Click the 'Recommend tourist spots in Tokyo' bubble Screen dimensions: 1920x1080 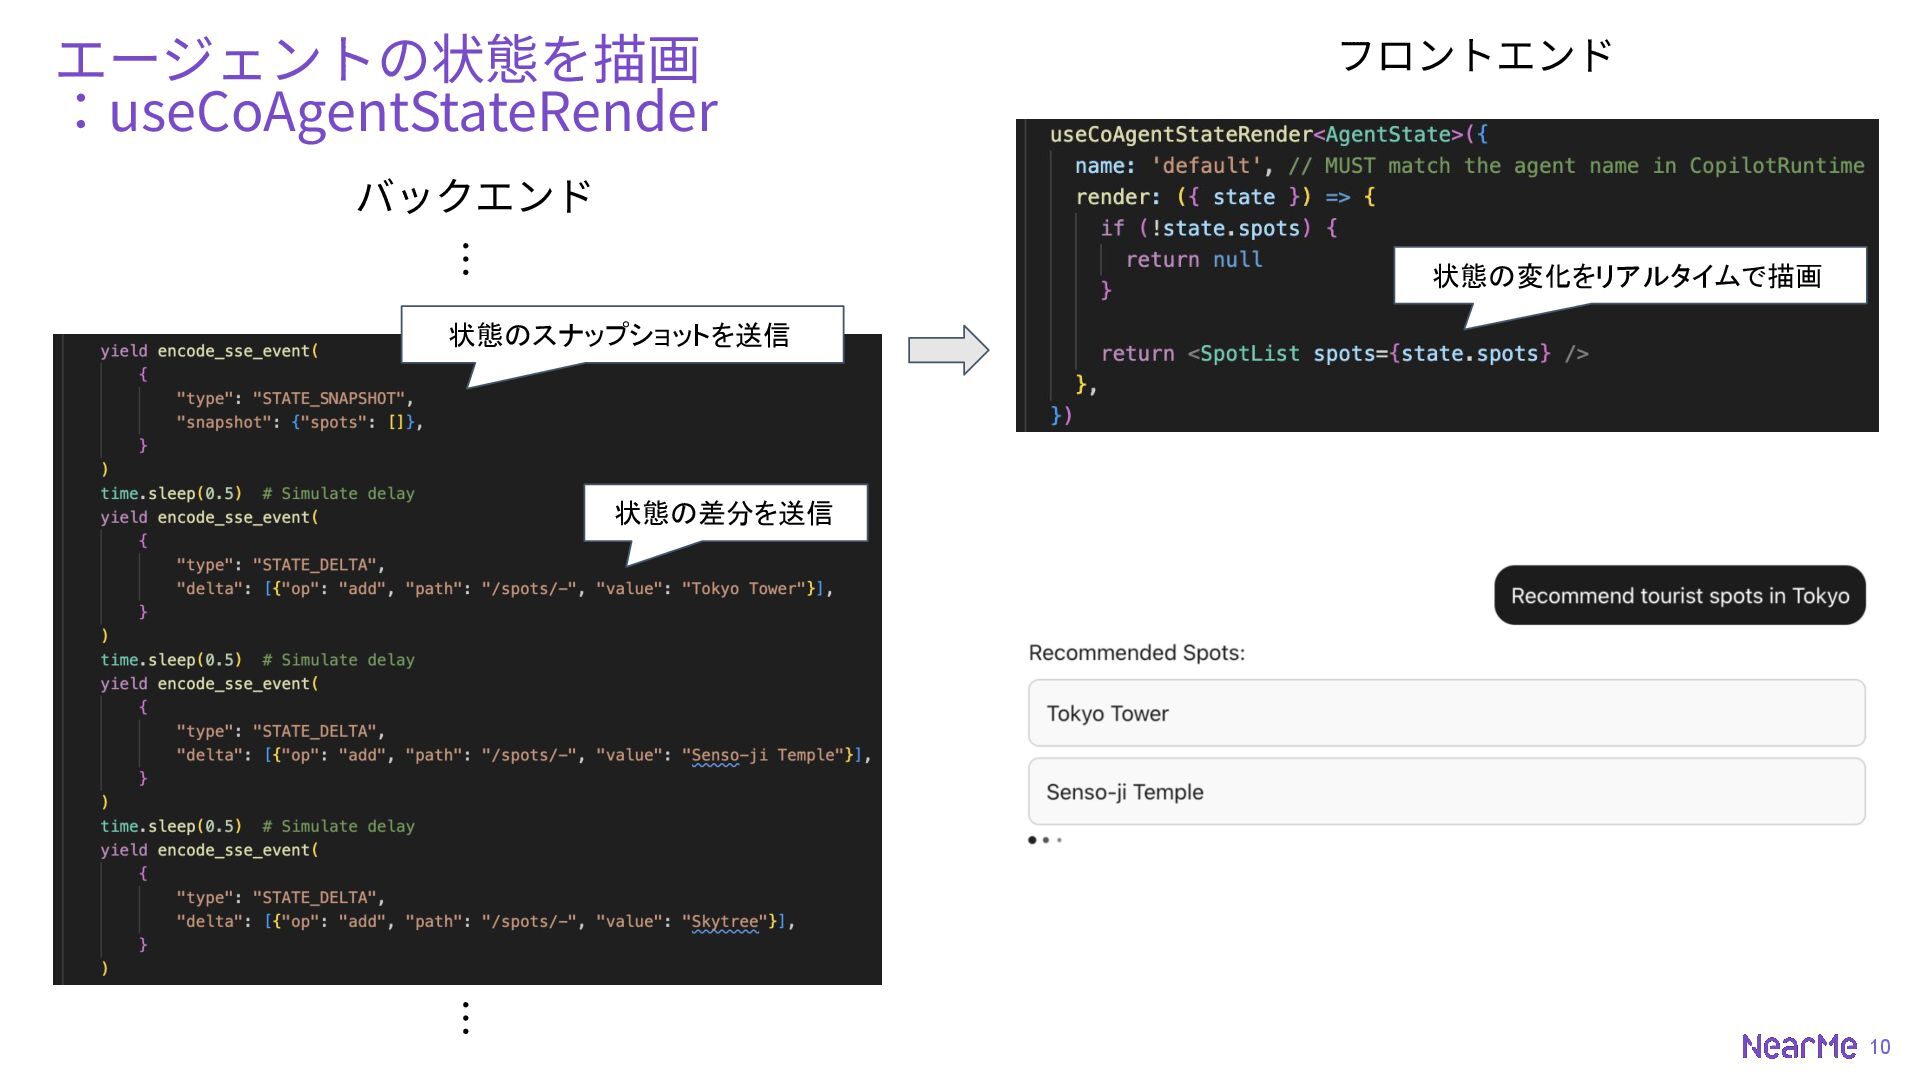tap(1679, 596)
